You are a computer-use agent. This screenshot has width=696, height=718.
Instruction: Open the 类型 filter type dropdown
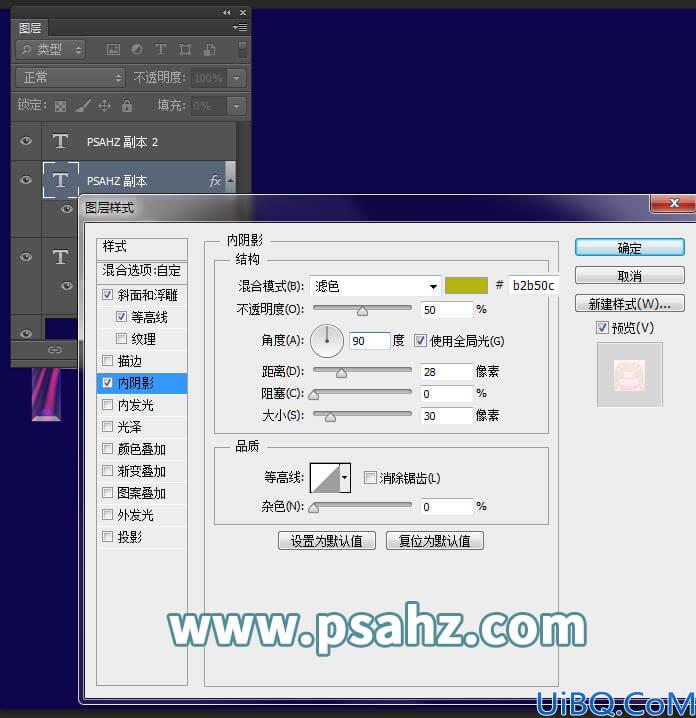pyautogui.click(x=51, y=49)
